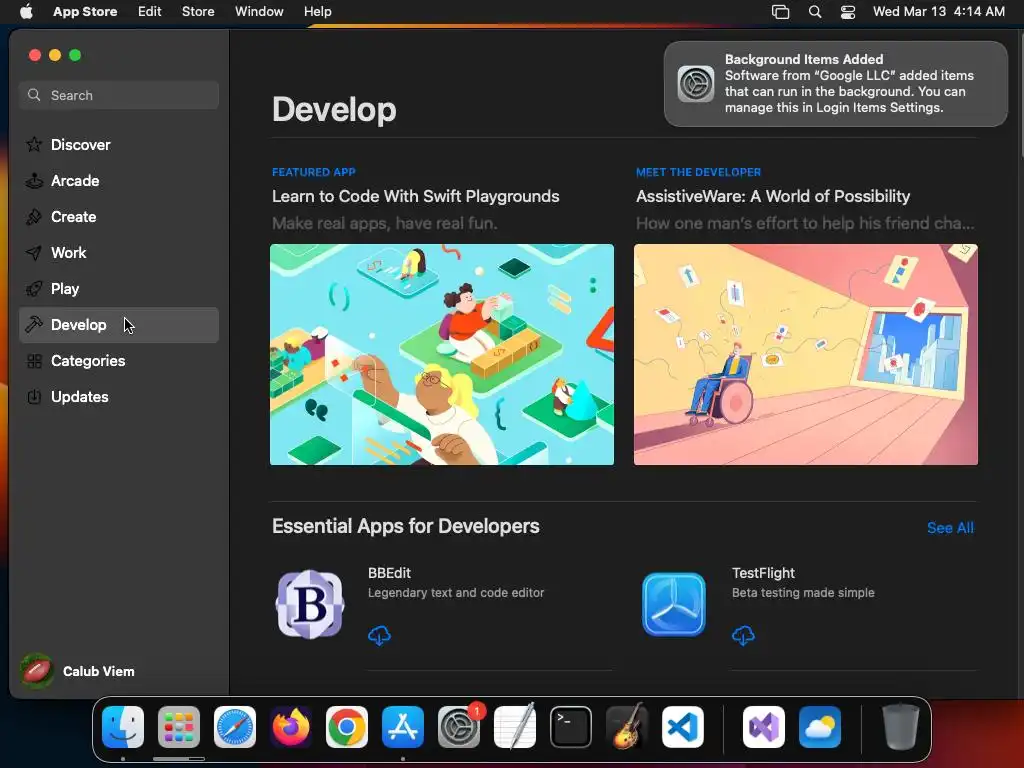1024x768 pixels.
Task: Open the Arcade section in sidebar
Action: [119, 181]
